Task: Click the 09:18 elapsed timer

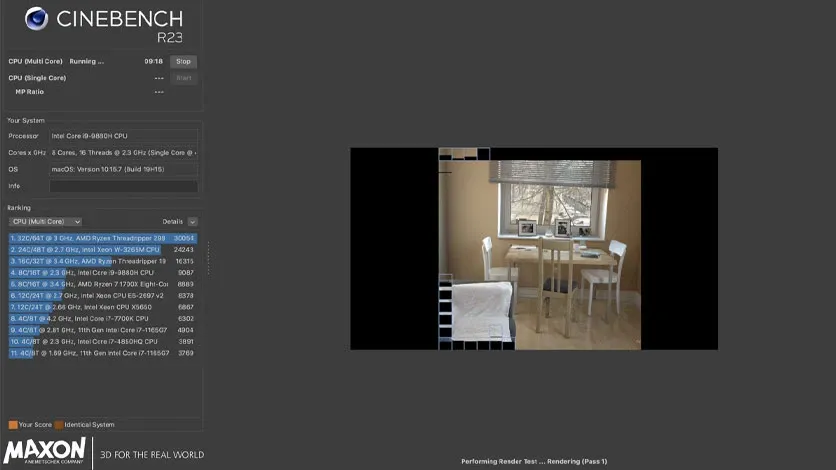Action: tap(154, 61)
